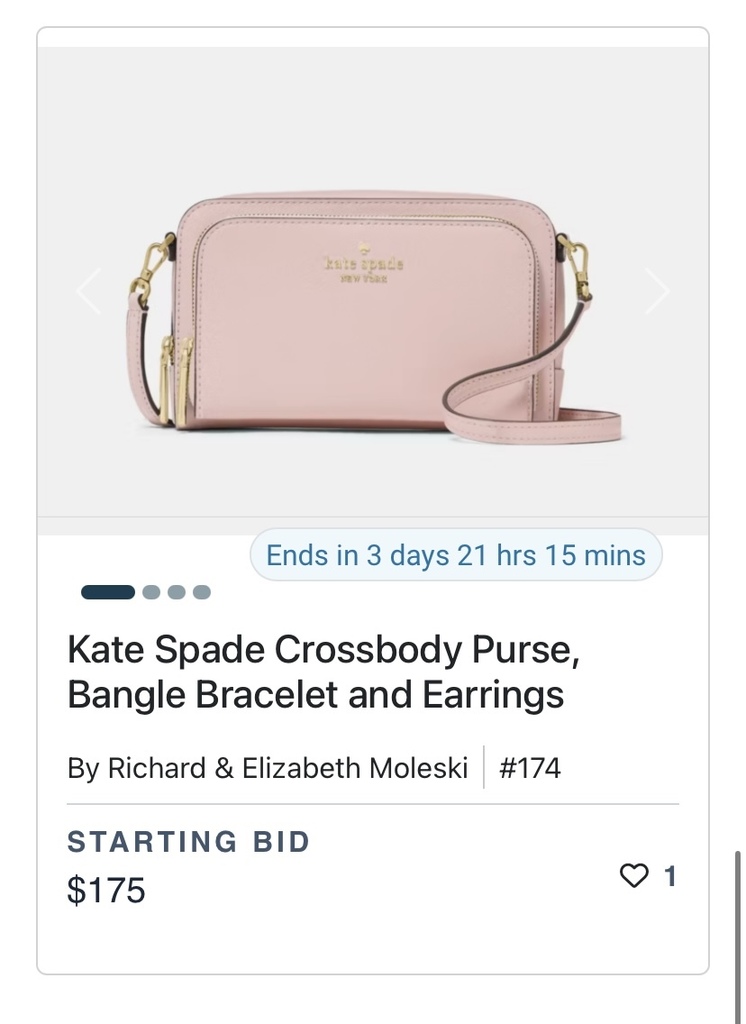Tap the $175 bid amount
Screen dimensions: 746x1024
[106, 890]
